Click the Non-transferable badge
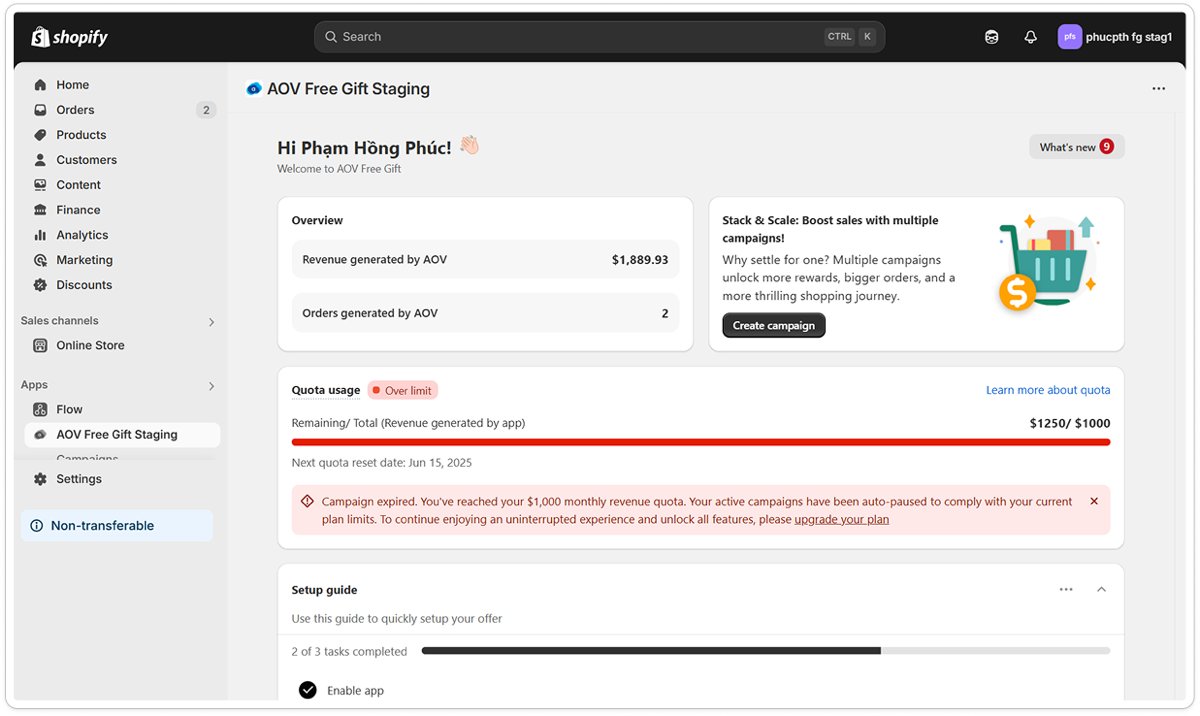1200x716 pixels. tap(117, 526)
